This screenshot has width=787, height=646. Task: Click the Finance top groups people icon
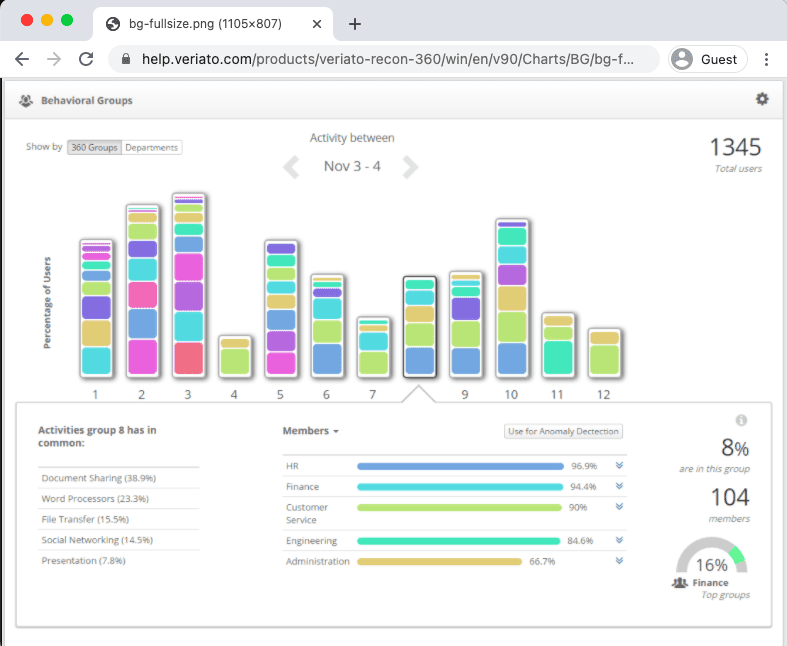(x=680, y=583)
